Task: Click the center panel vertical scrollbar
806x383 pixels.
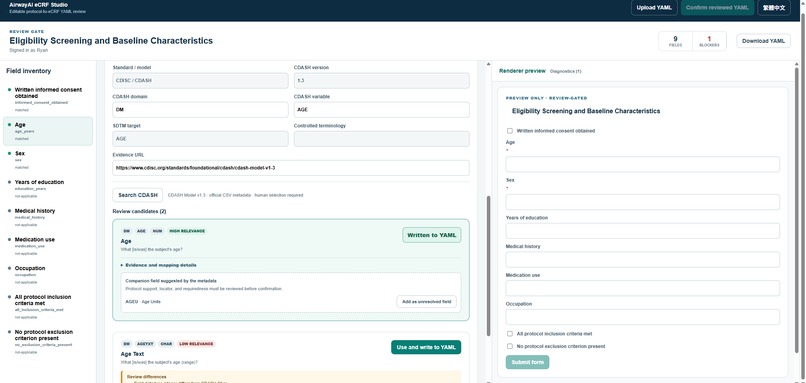Action: tap(488, 266)
